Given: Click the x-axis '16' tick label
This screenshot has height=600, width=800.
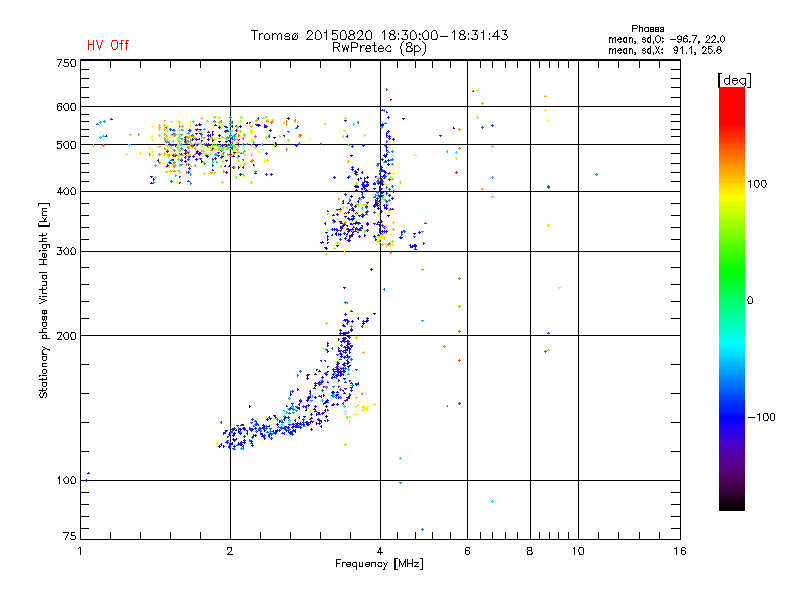Looking at the screenshot, I should 680,551.
